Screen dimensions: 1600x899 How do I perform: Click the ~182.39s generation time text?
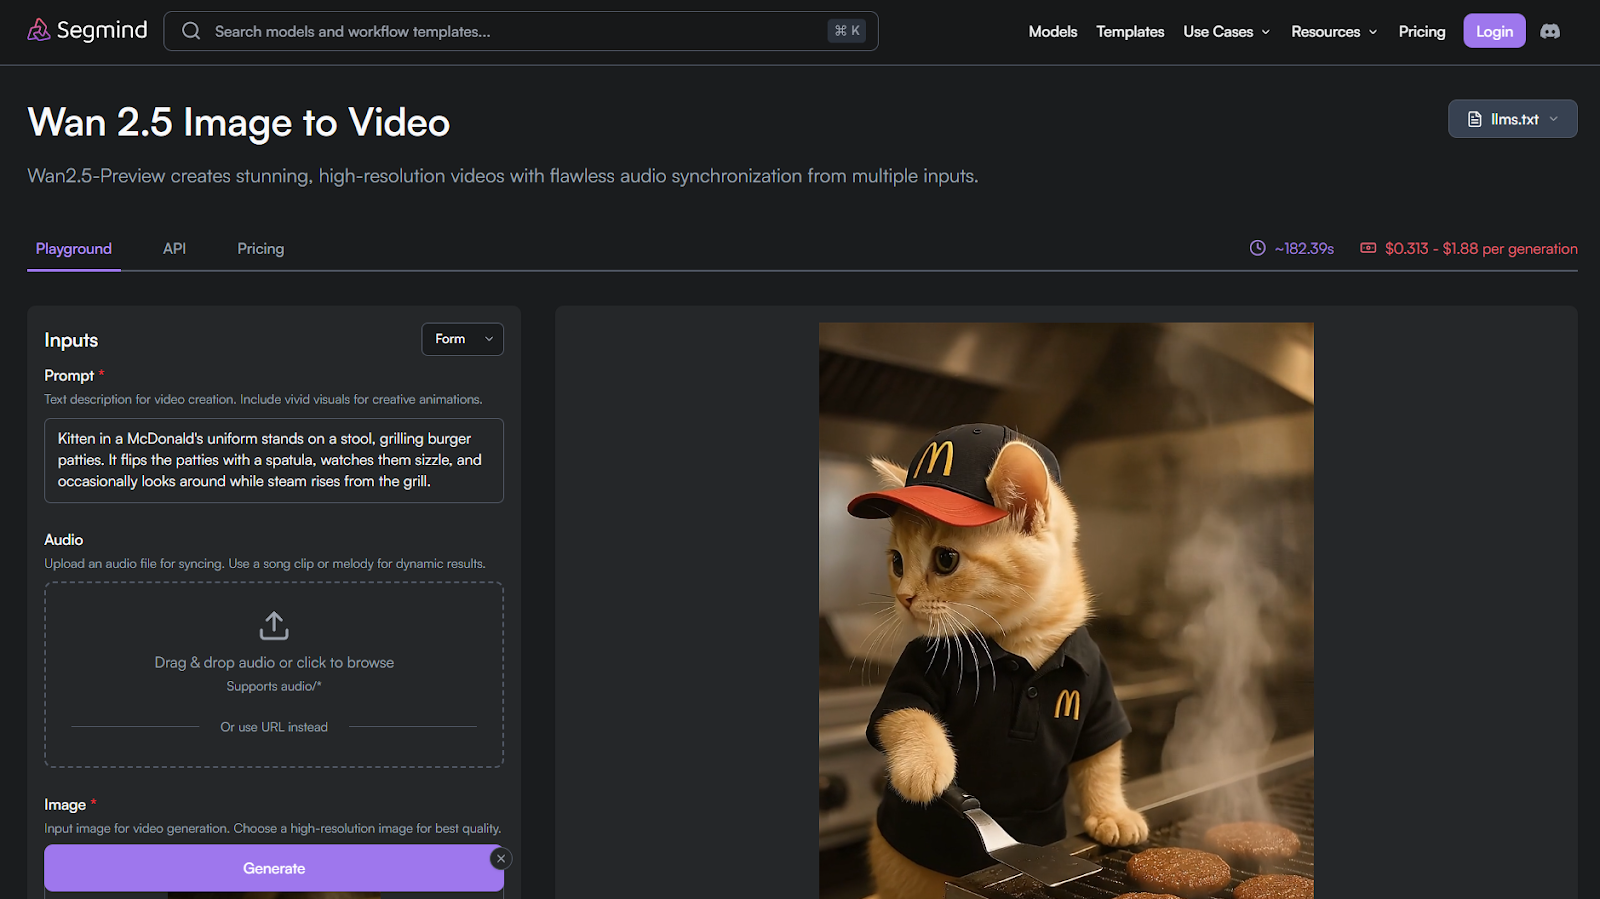pyautogui.click(x=1304, y=249)
